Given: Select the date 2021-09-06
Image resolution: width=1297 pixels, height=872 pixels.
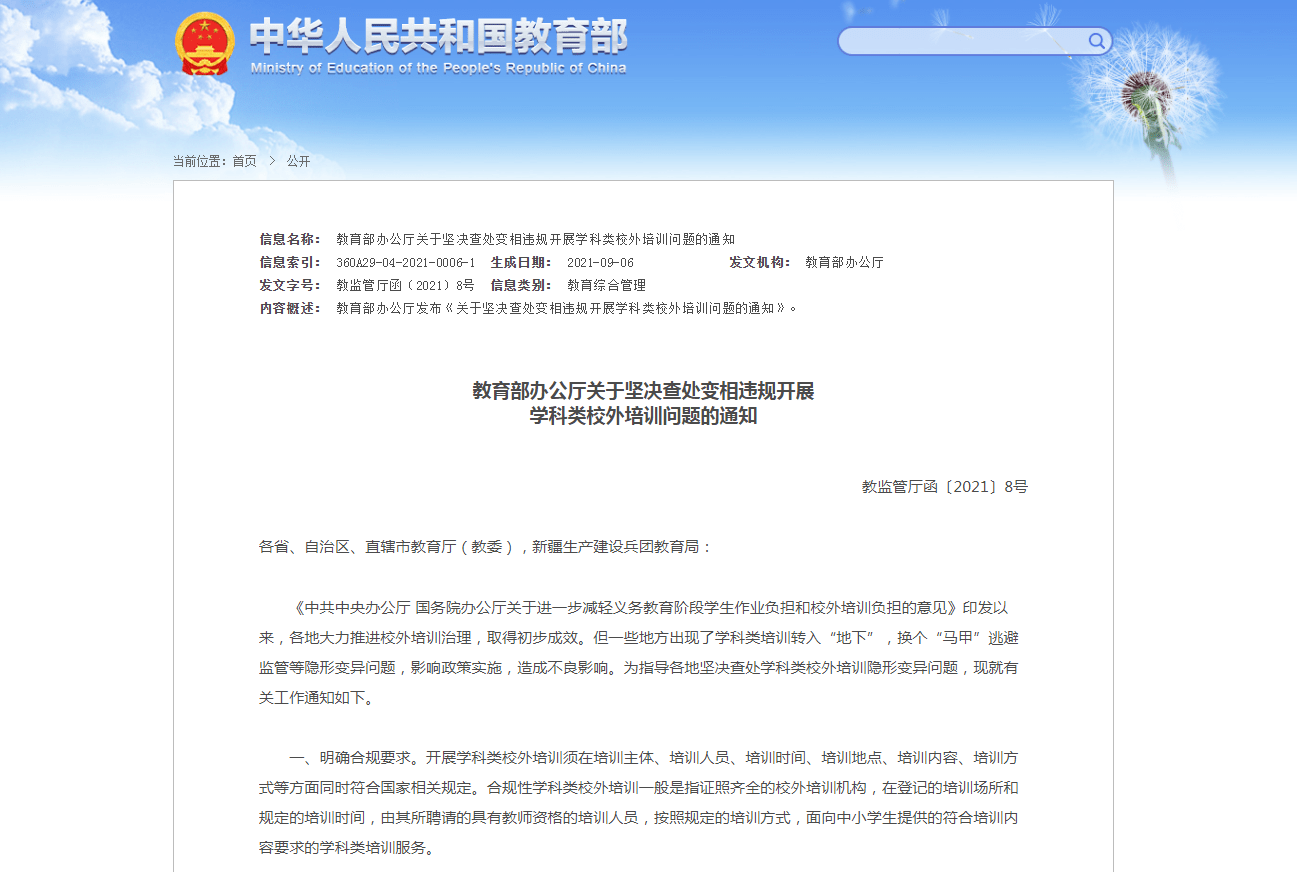Looking at the screenshot, I should 600,262.
